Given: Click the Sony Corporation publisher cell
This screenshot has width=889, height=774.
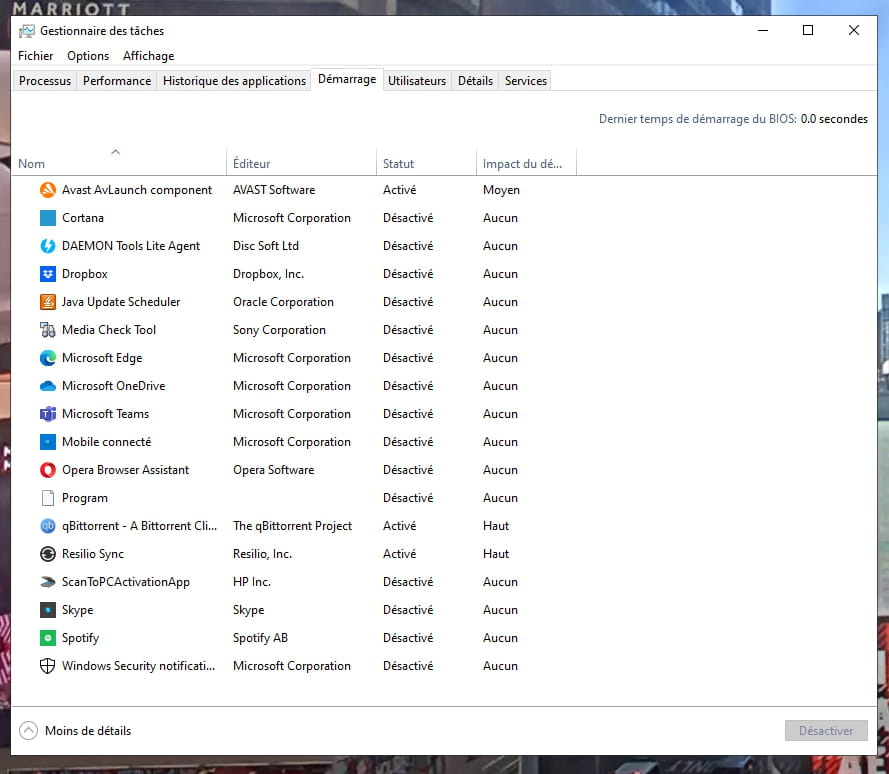Looking at the screenshot, I should coord(280,329).
